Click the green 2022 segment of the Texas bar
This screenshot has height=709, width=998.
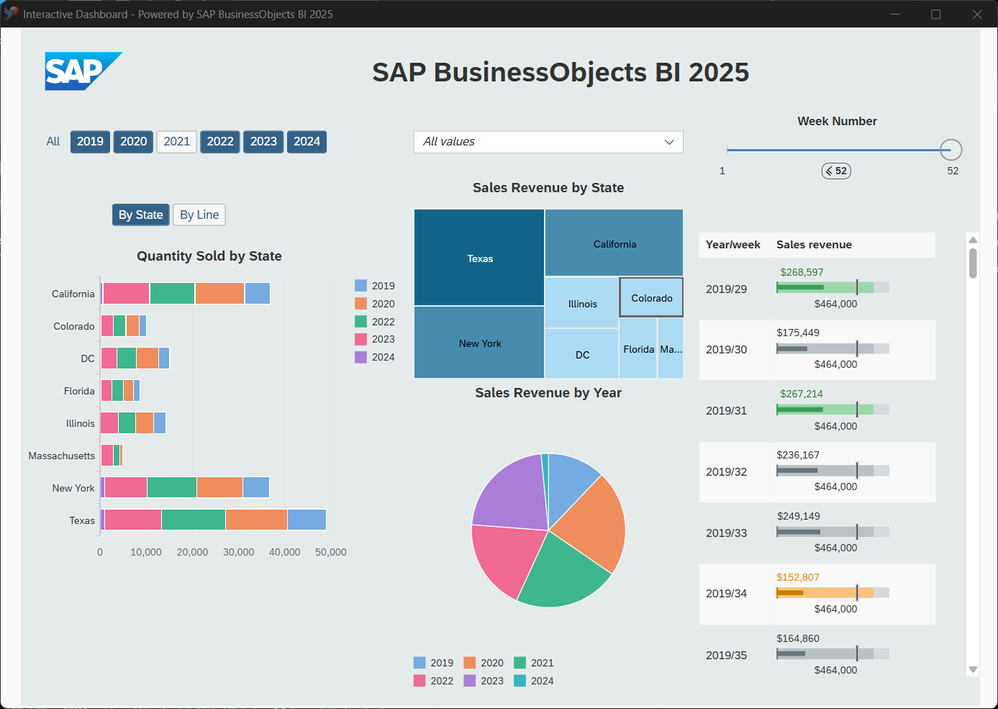193,520
